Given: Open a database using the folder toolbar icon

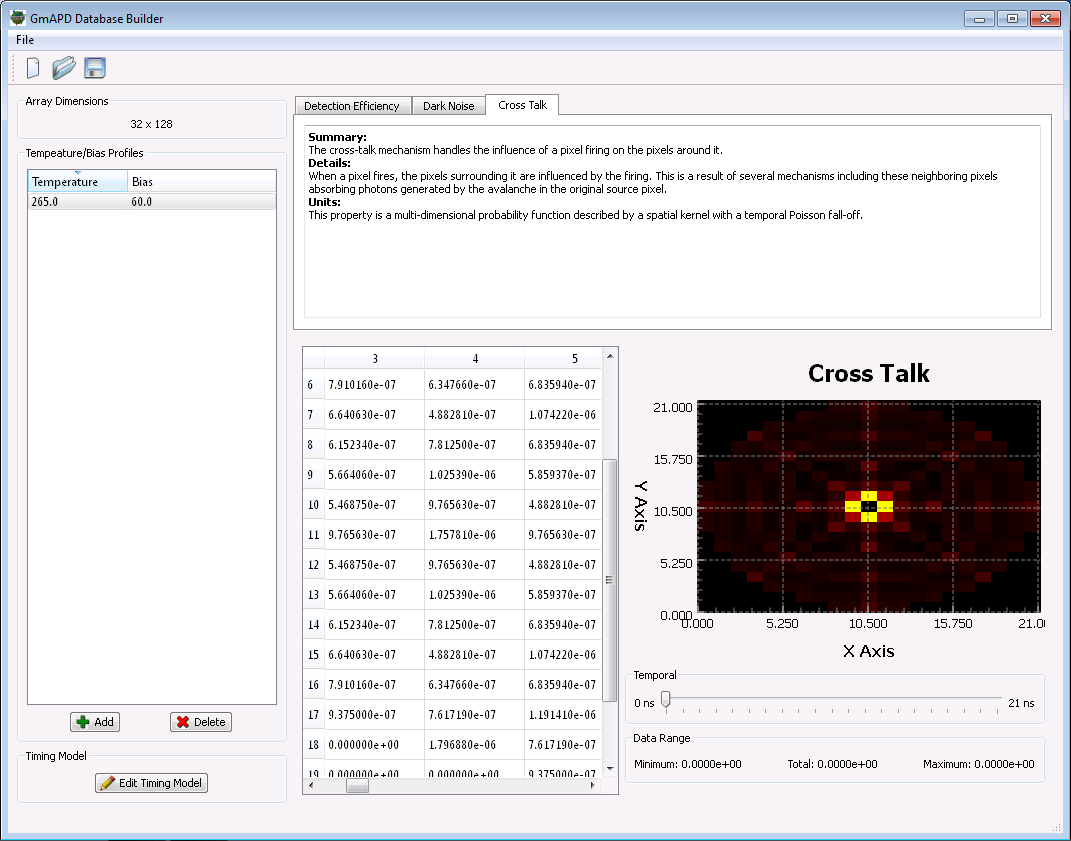Looking at the screenshot, I should tap(62, 67).
